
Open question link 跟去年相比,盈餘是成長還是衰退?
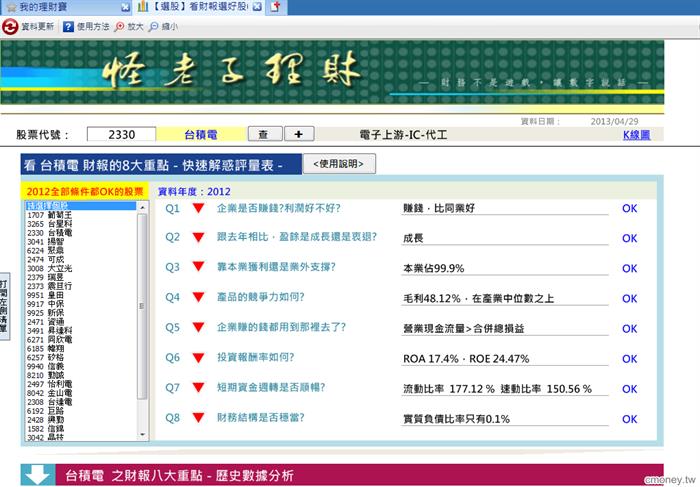(x=297, y=237)
